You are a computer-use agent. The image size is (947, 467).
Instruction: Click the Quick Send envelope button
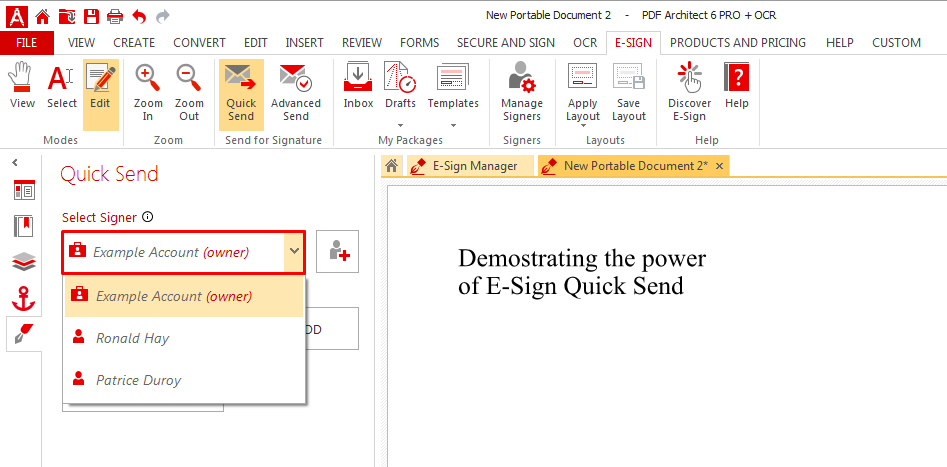(x=241, y=94)
